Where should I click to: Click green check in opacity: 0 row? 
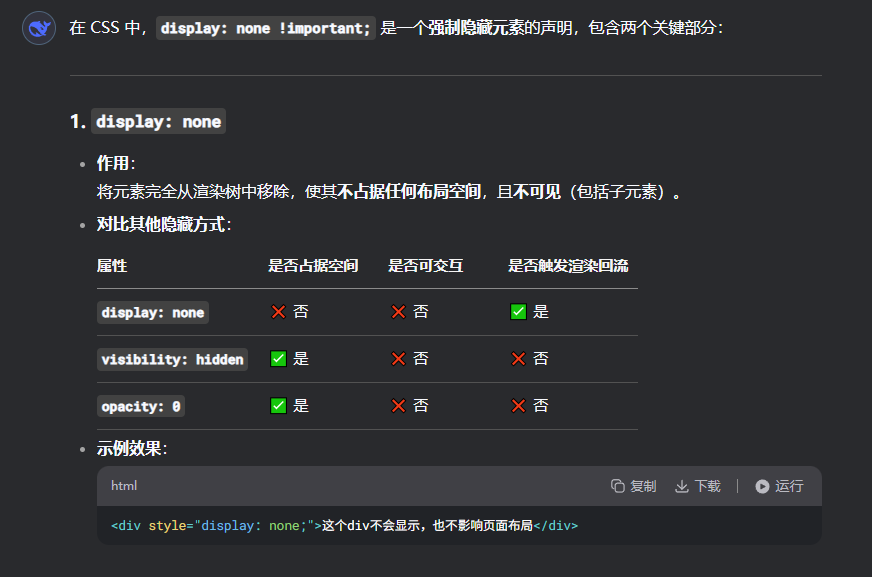(278, 406)
